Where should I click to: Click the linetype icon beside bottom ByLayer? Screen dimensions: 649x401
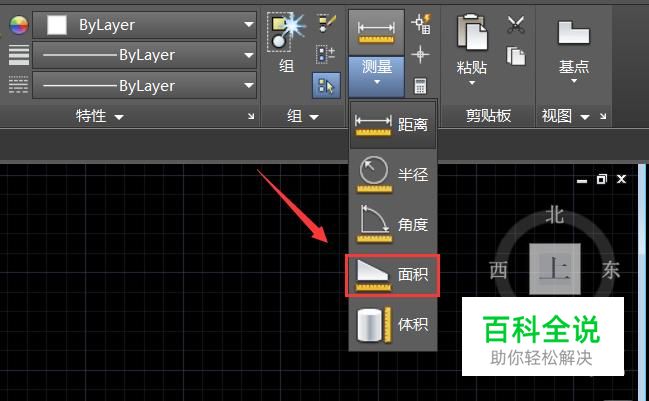point(19,85)
